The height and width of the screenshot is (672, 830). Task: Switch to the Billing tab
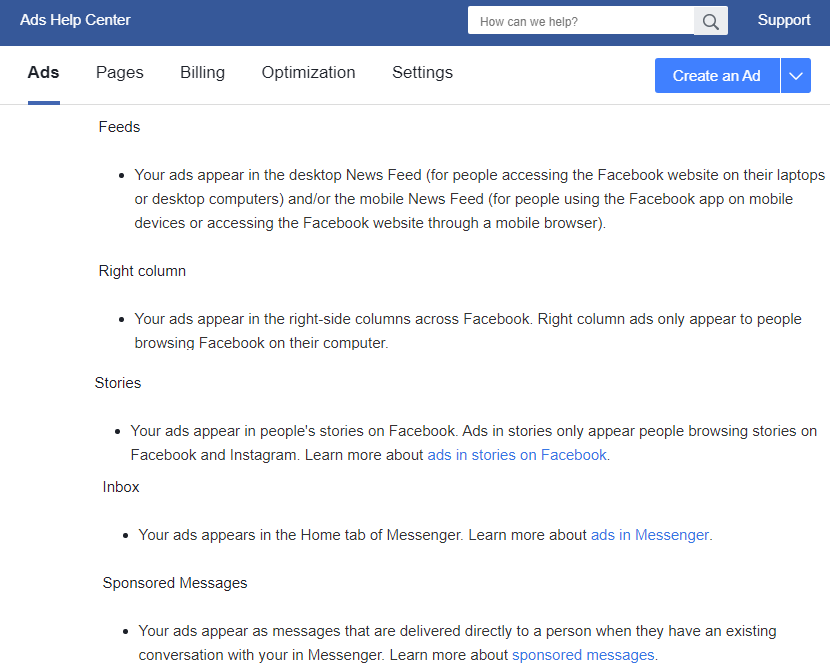coord(202,72)
